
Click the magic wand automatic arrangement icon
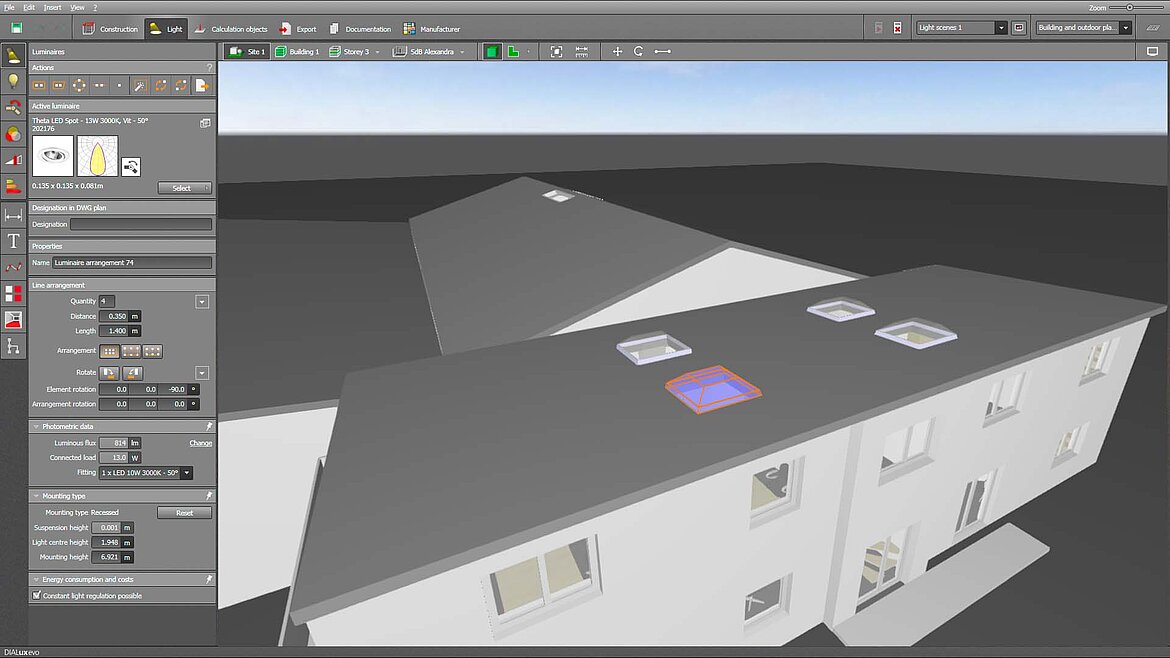(x=140, y=86)
